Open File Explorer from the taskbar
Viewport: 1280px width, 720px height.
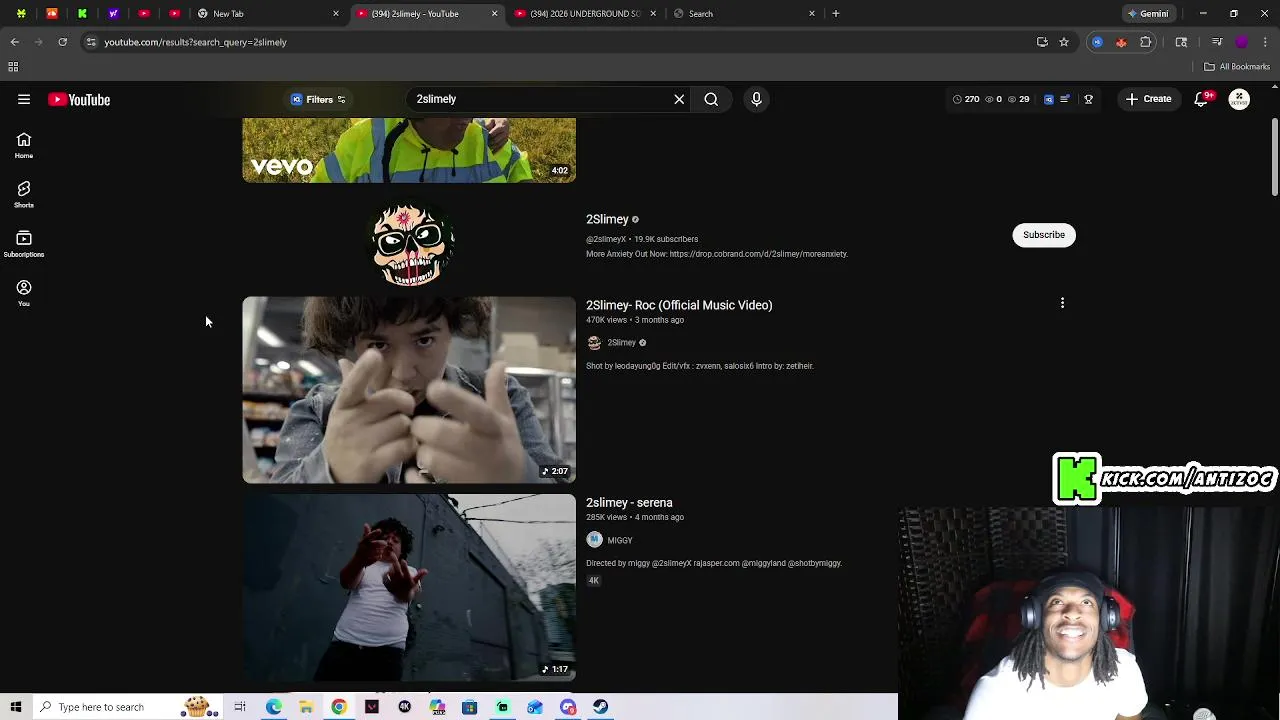coord(306,707)
